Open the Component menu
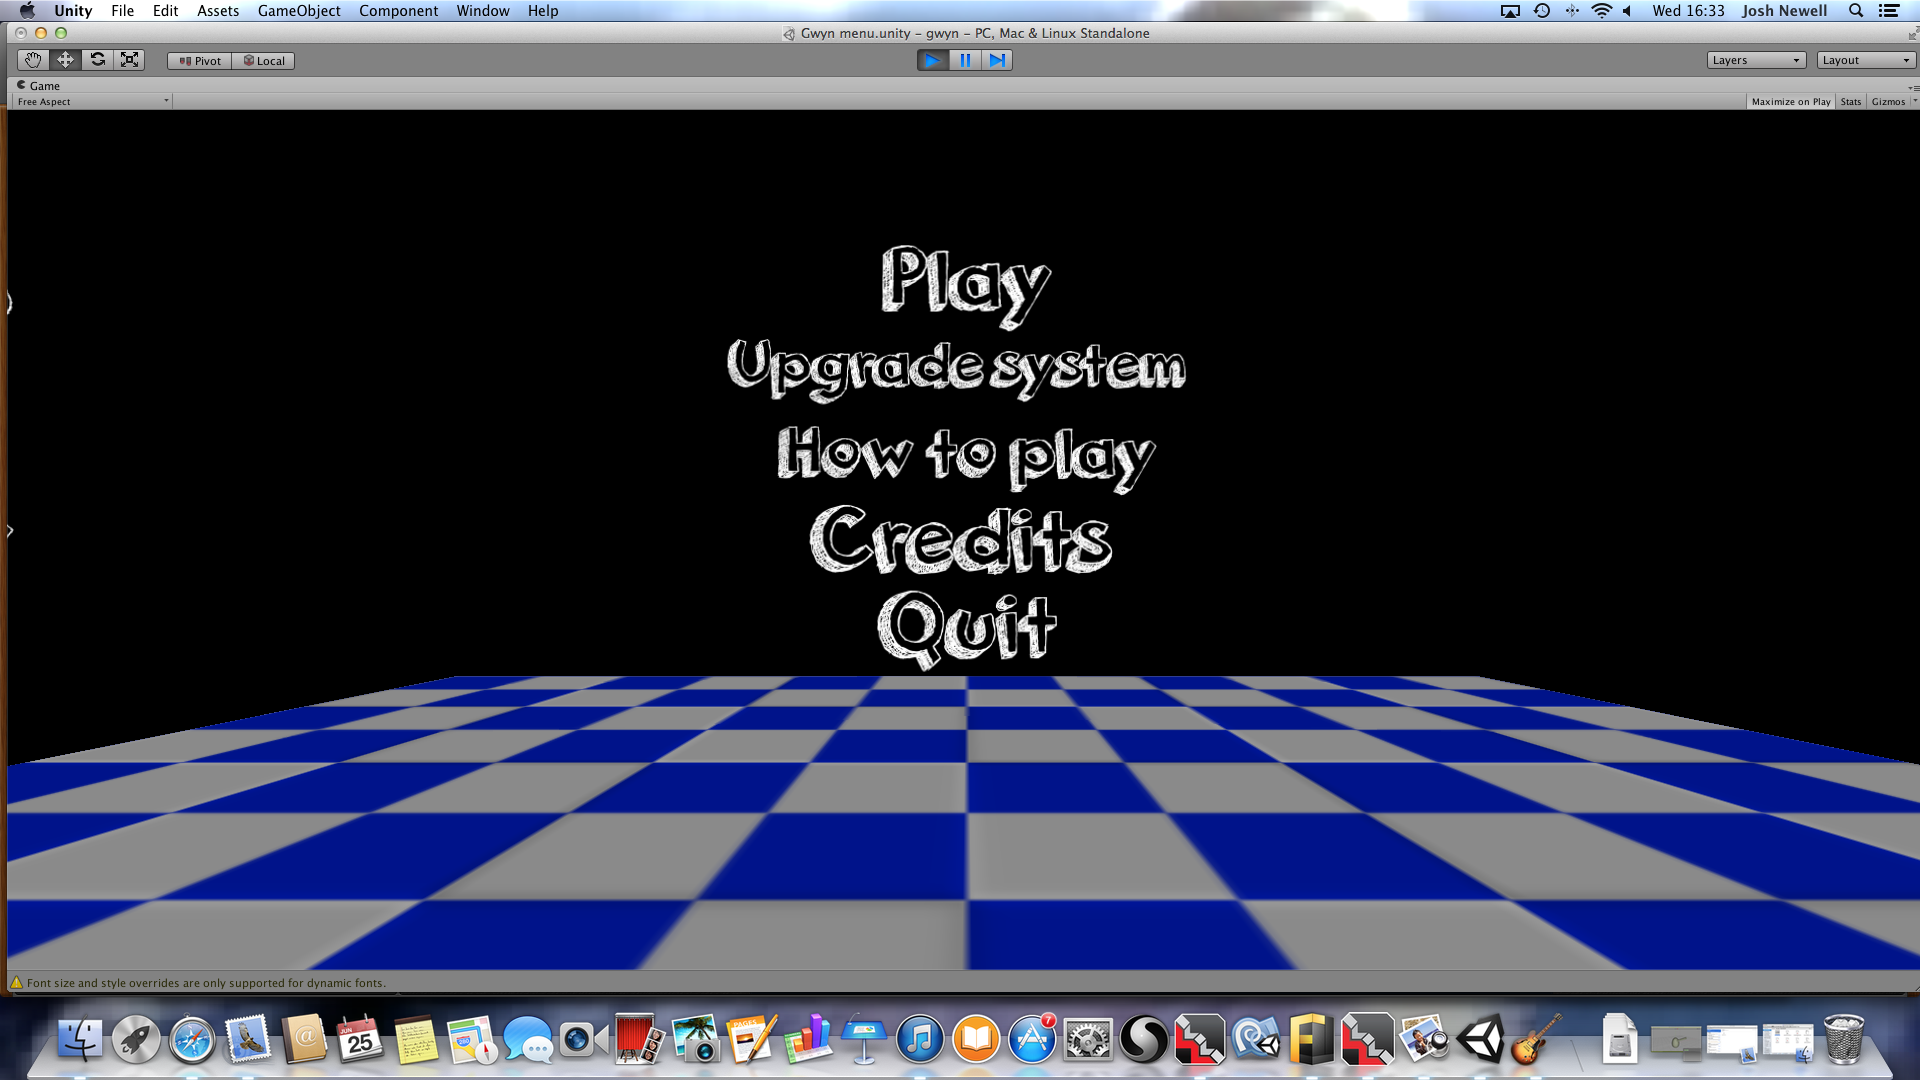This screenshot has height=1080, width=1920. pyautogui.click(x=398, y=11)
